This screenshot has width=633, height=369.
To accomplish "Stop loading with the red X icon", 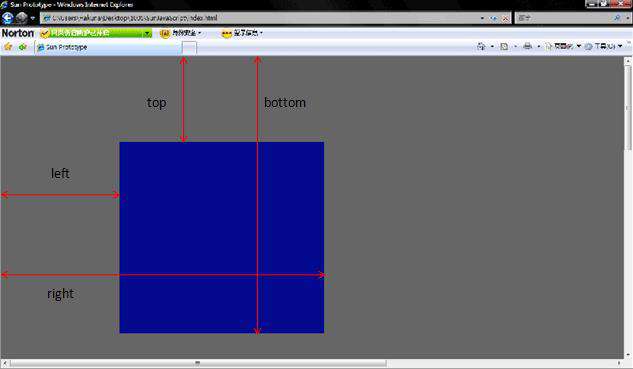I will (505, 18).
